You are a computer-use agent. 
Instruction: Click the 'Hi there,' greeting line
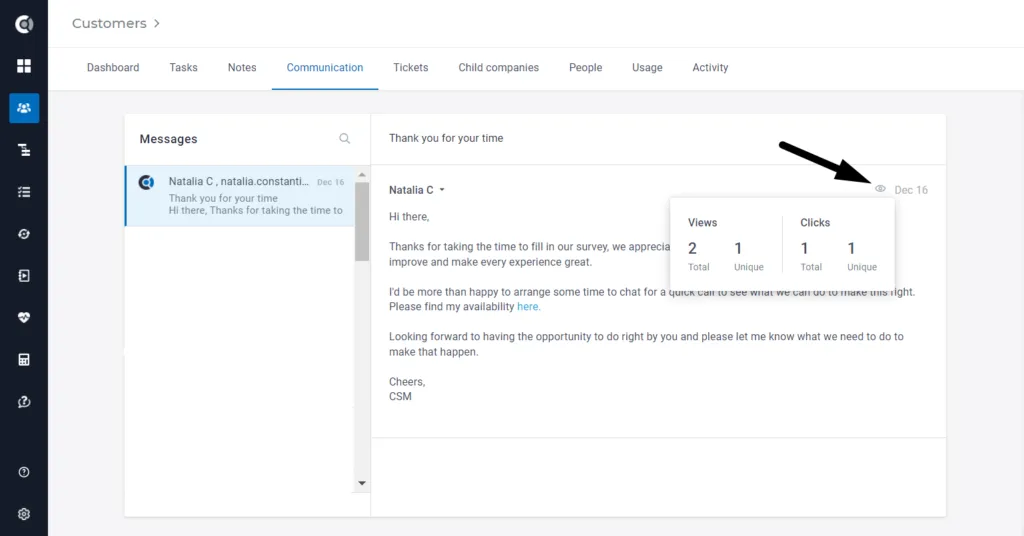click(x=409, y=217)
